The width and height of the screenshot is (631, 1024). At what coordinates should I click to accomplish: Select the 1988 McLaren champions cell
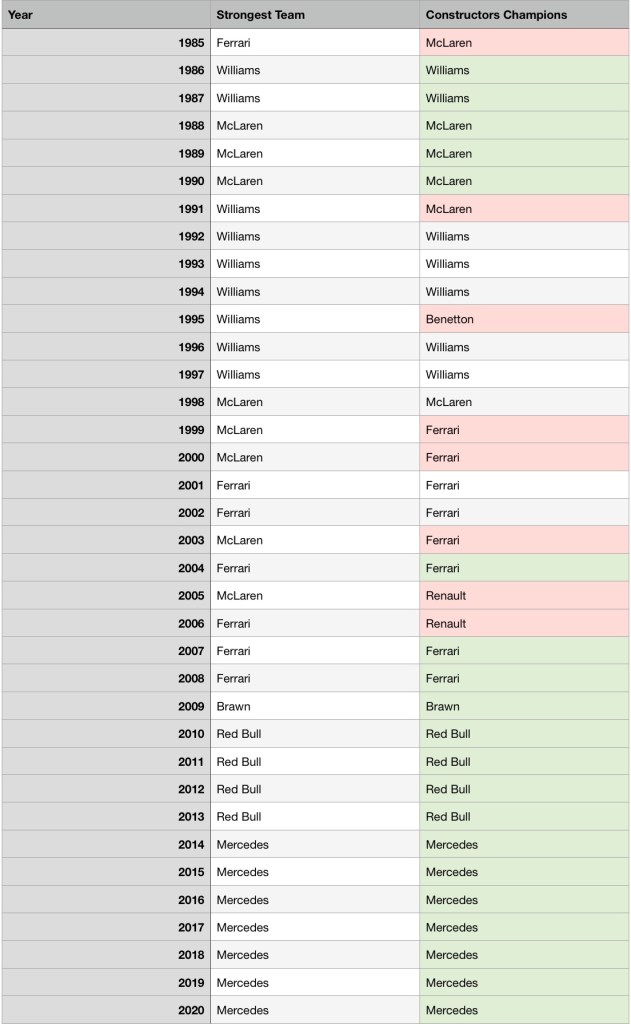tap(524, 126)
